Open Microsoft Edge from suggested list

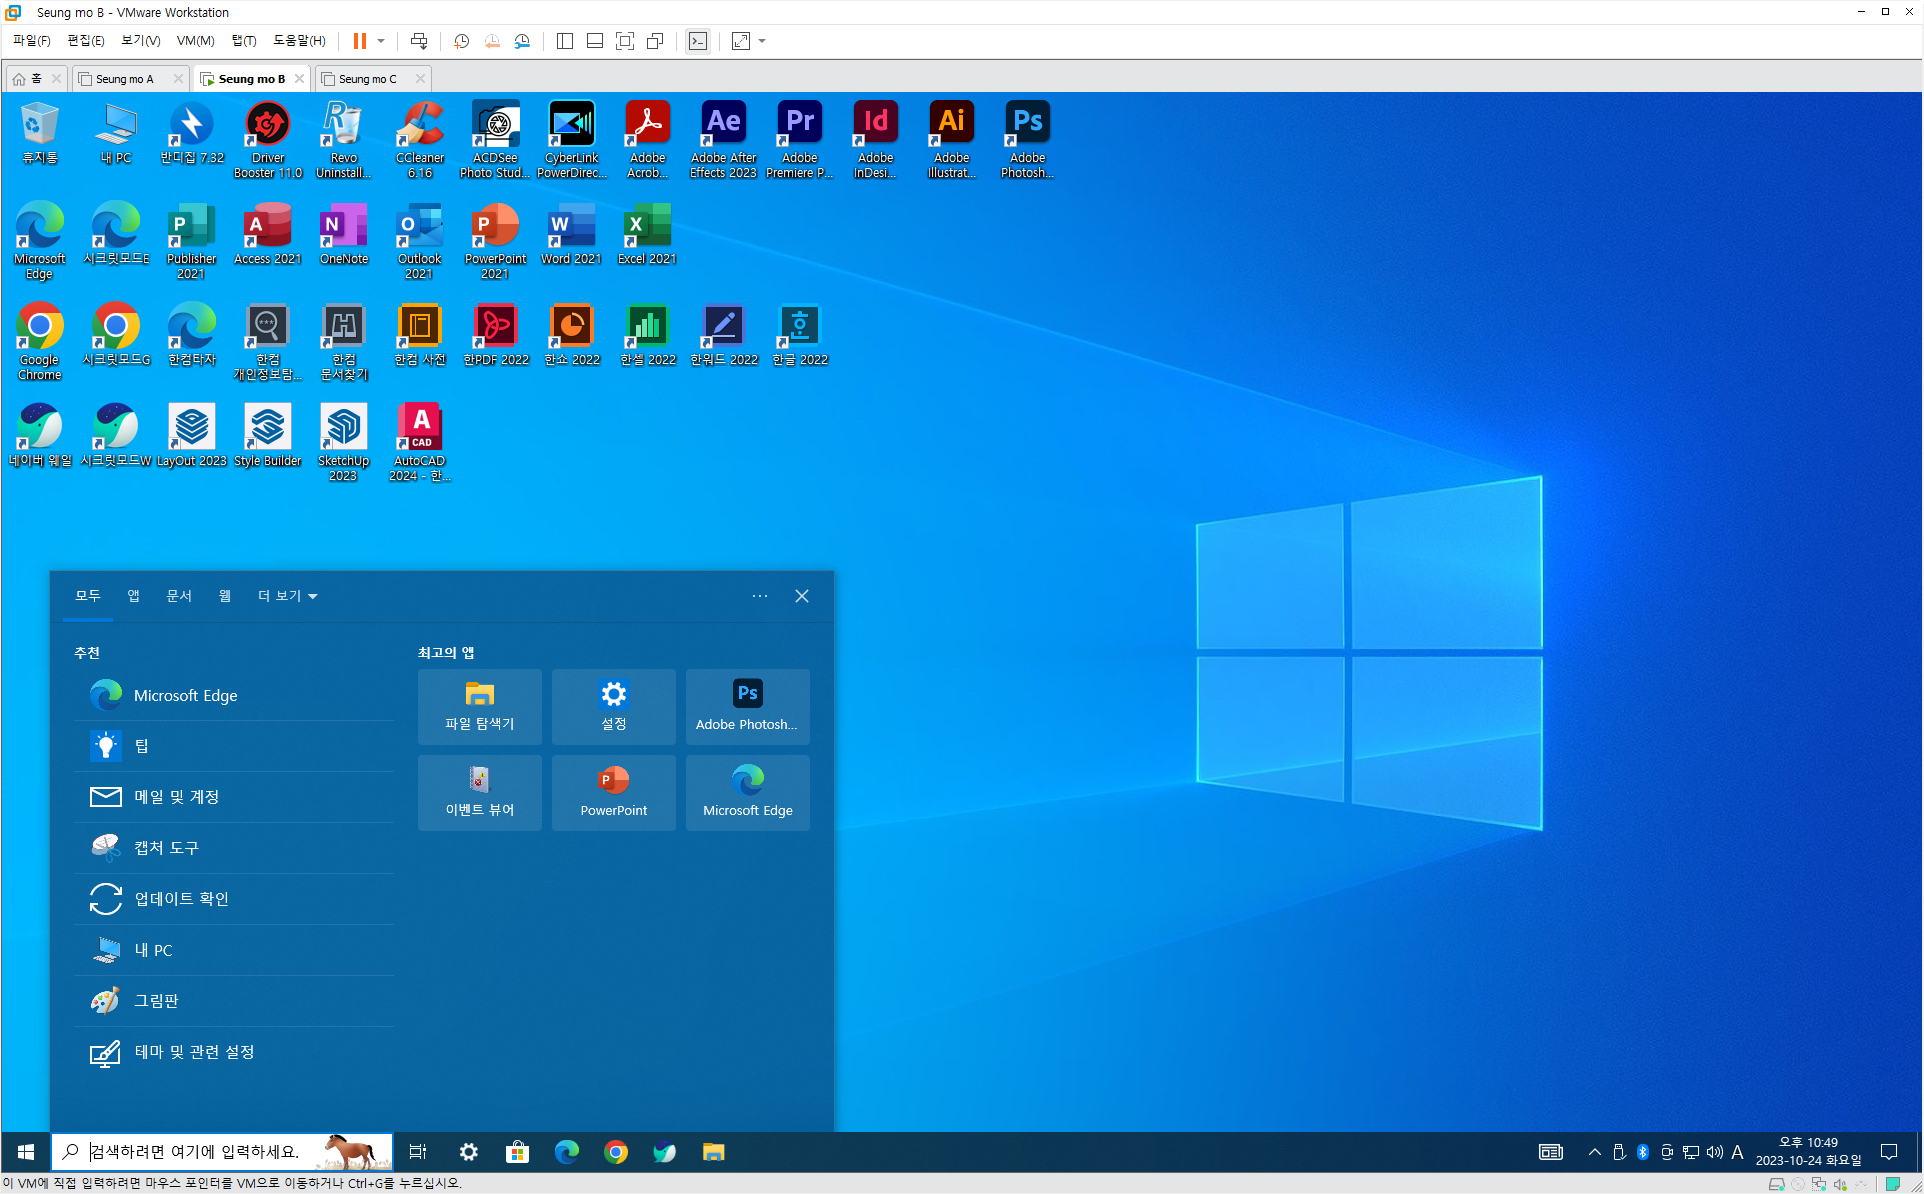tap(233, 695)
